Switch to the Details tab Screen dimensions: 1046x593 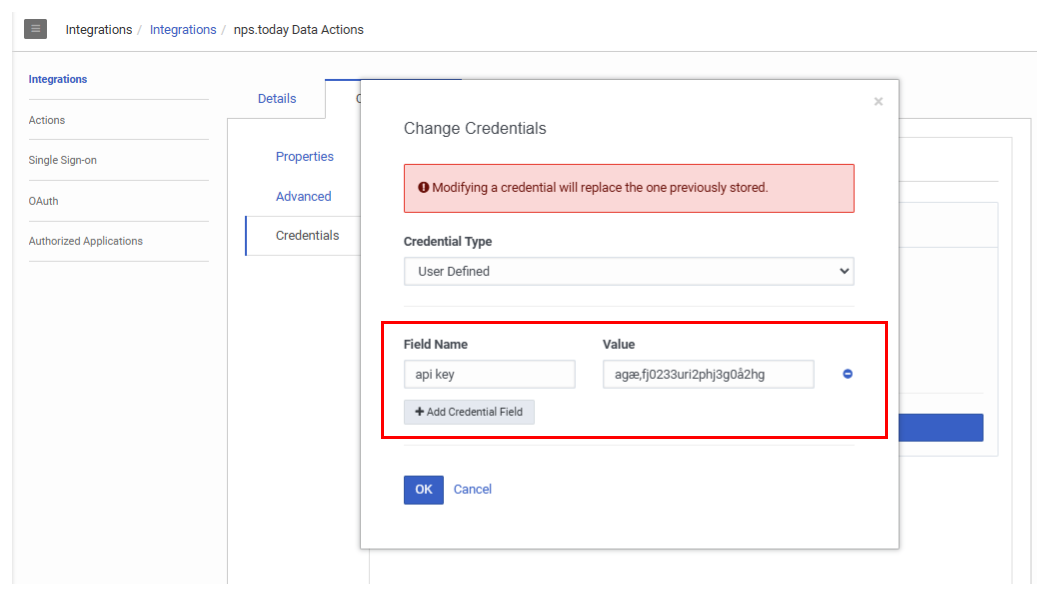277,98
